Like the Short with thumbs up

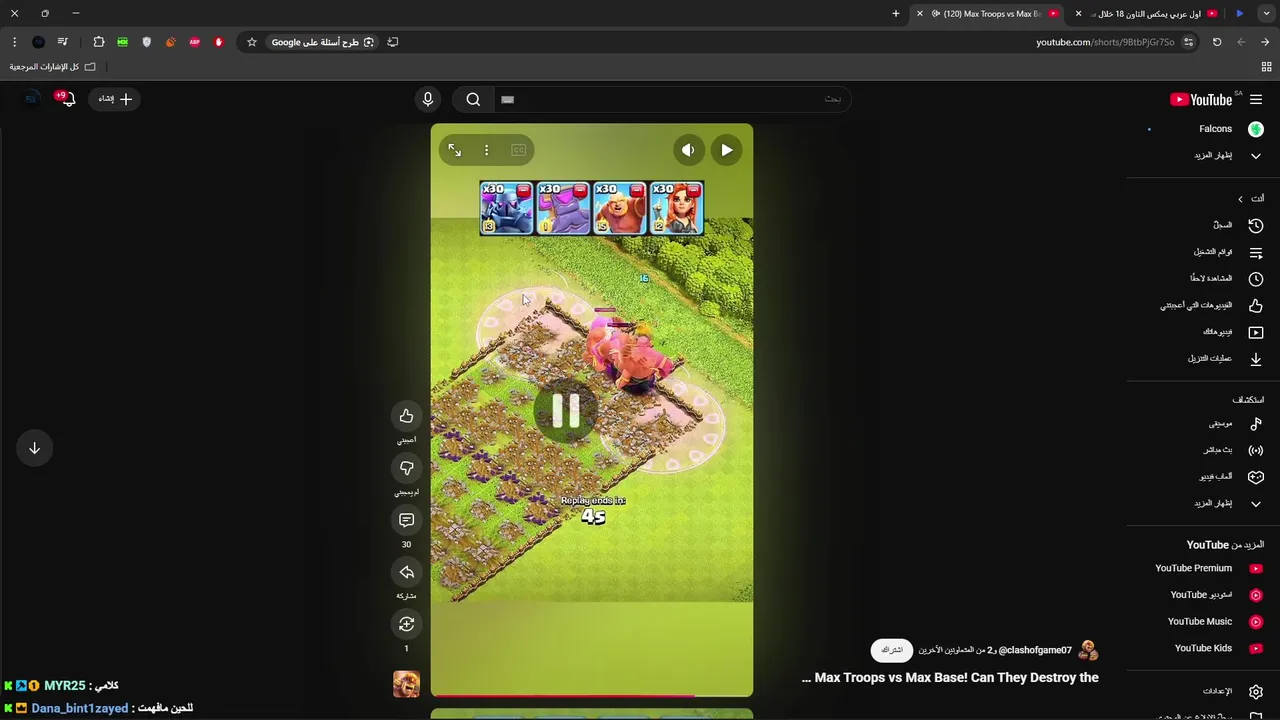[x=406, y=416]
